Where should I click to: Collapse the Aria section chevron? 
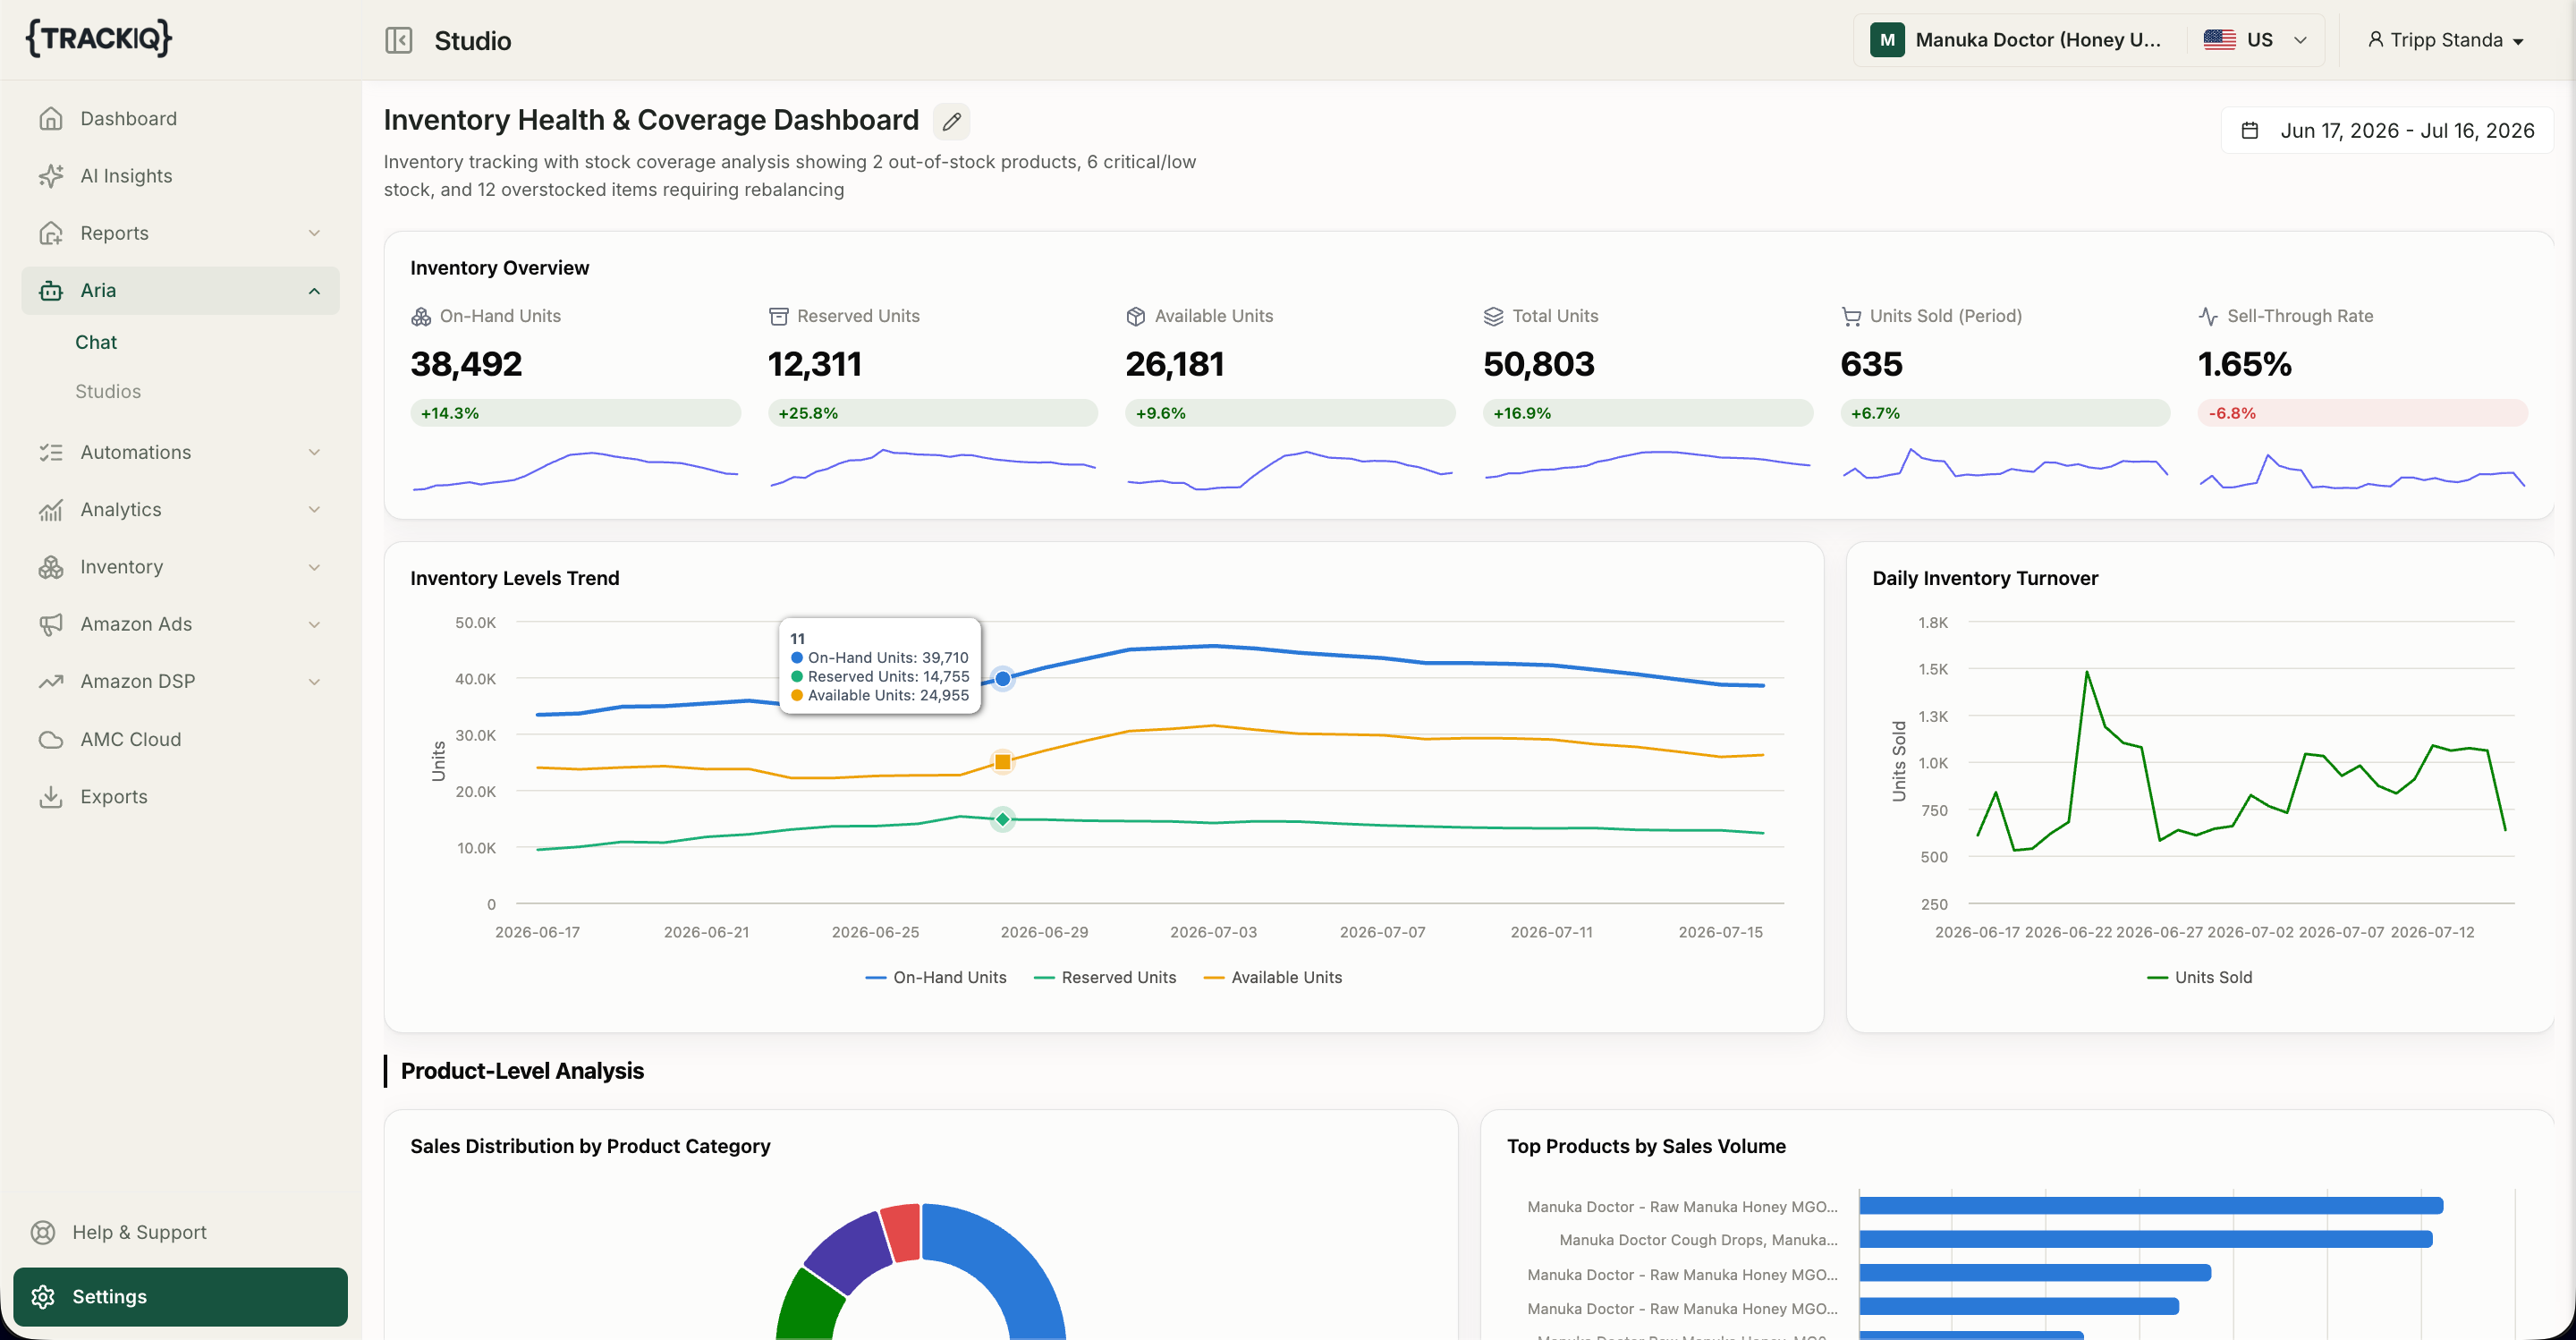[314, 291]
